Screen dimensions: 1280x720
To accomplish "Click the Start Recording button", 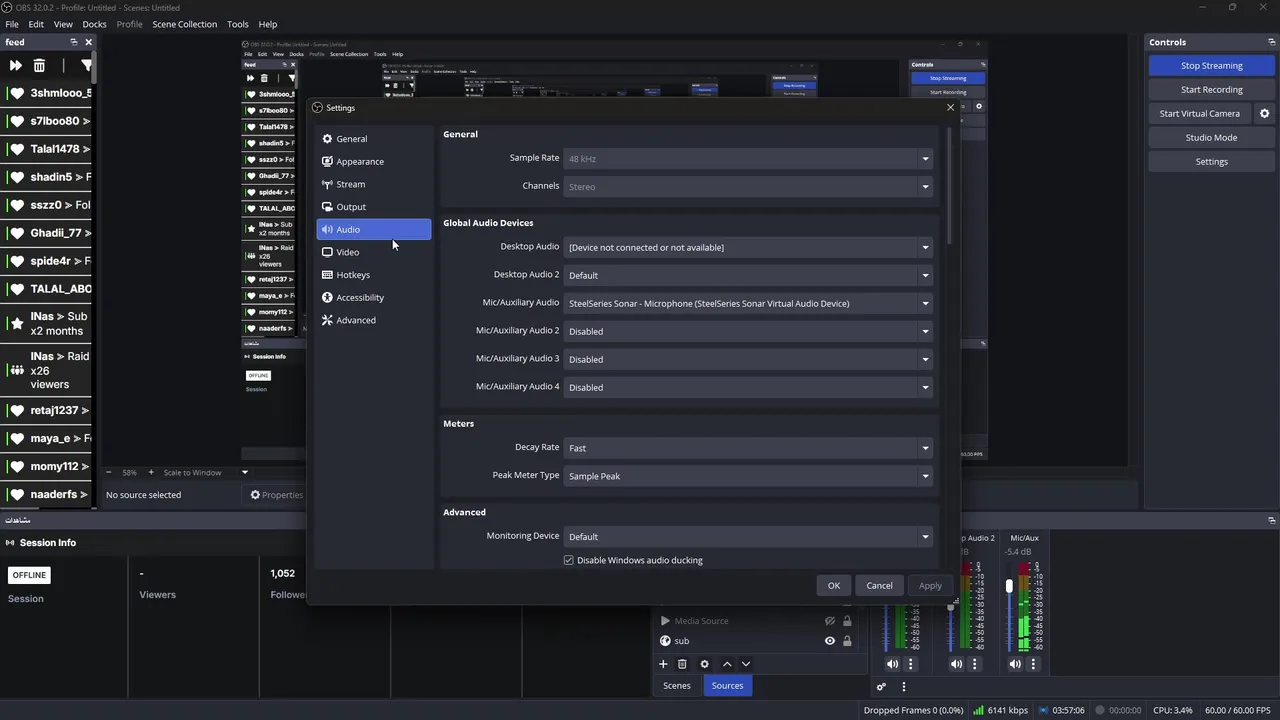I will pyautogui.click(x=1211, y=90).
